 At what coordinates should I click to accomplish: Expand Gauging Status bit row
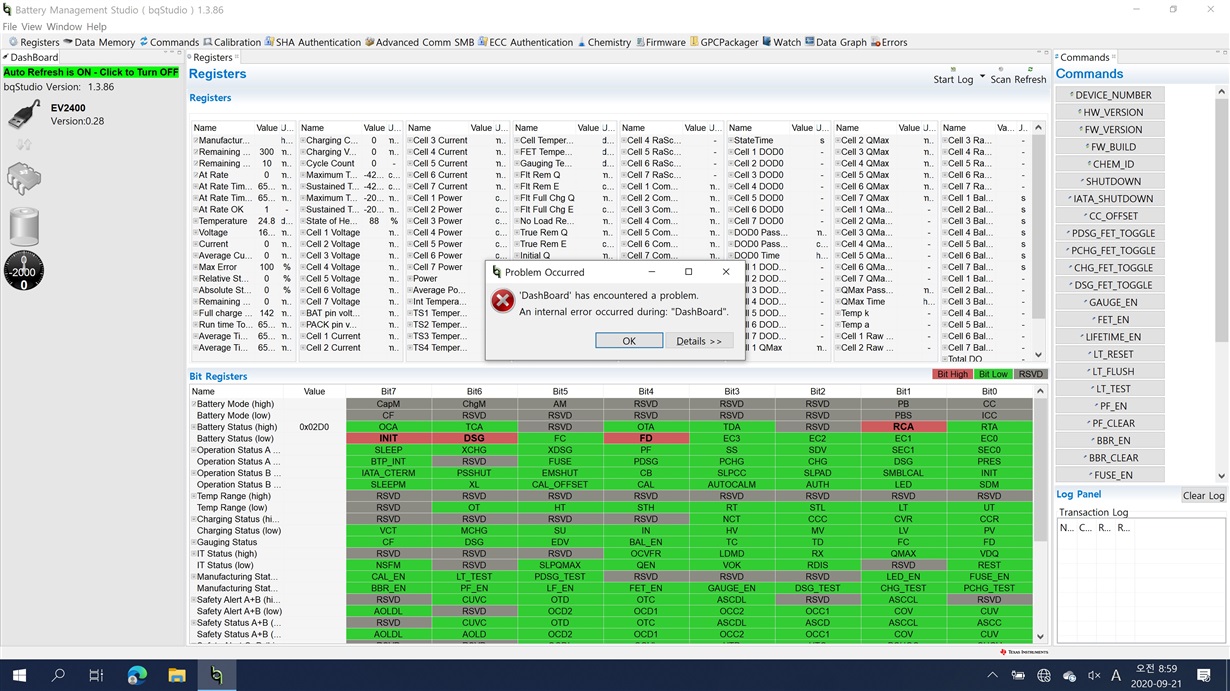[194, 542]
